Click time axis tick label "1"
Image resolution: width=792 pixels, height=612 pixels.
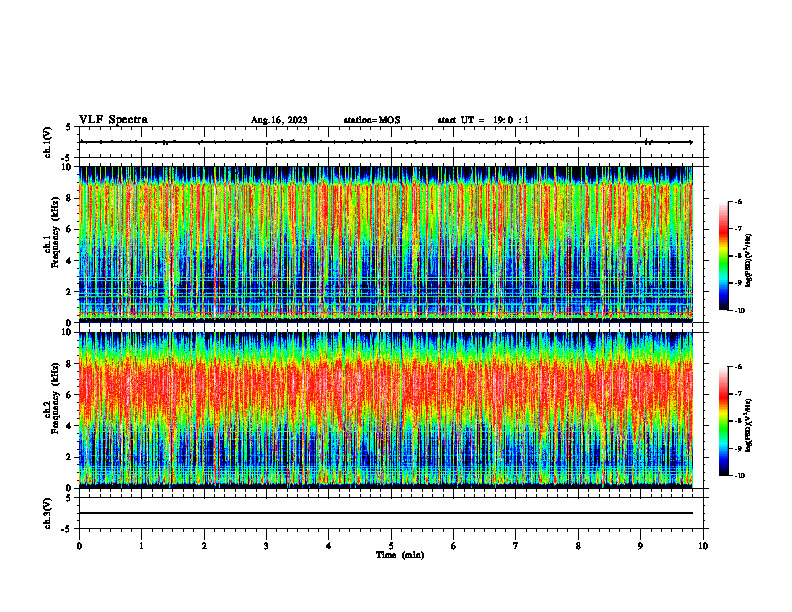[141, 546]
